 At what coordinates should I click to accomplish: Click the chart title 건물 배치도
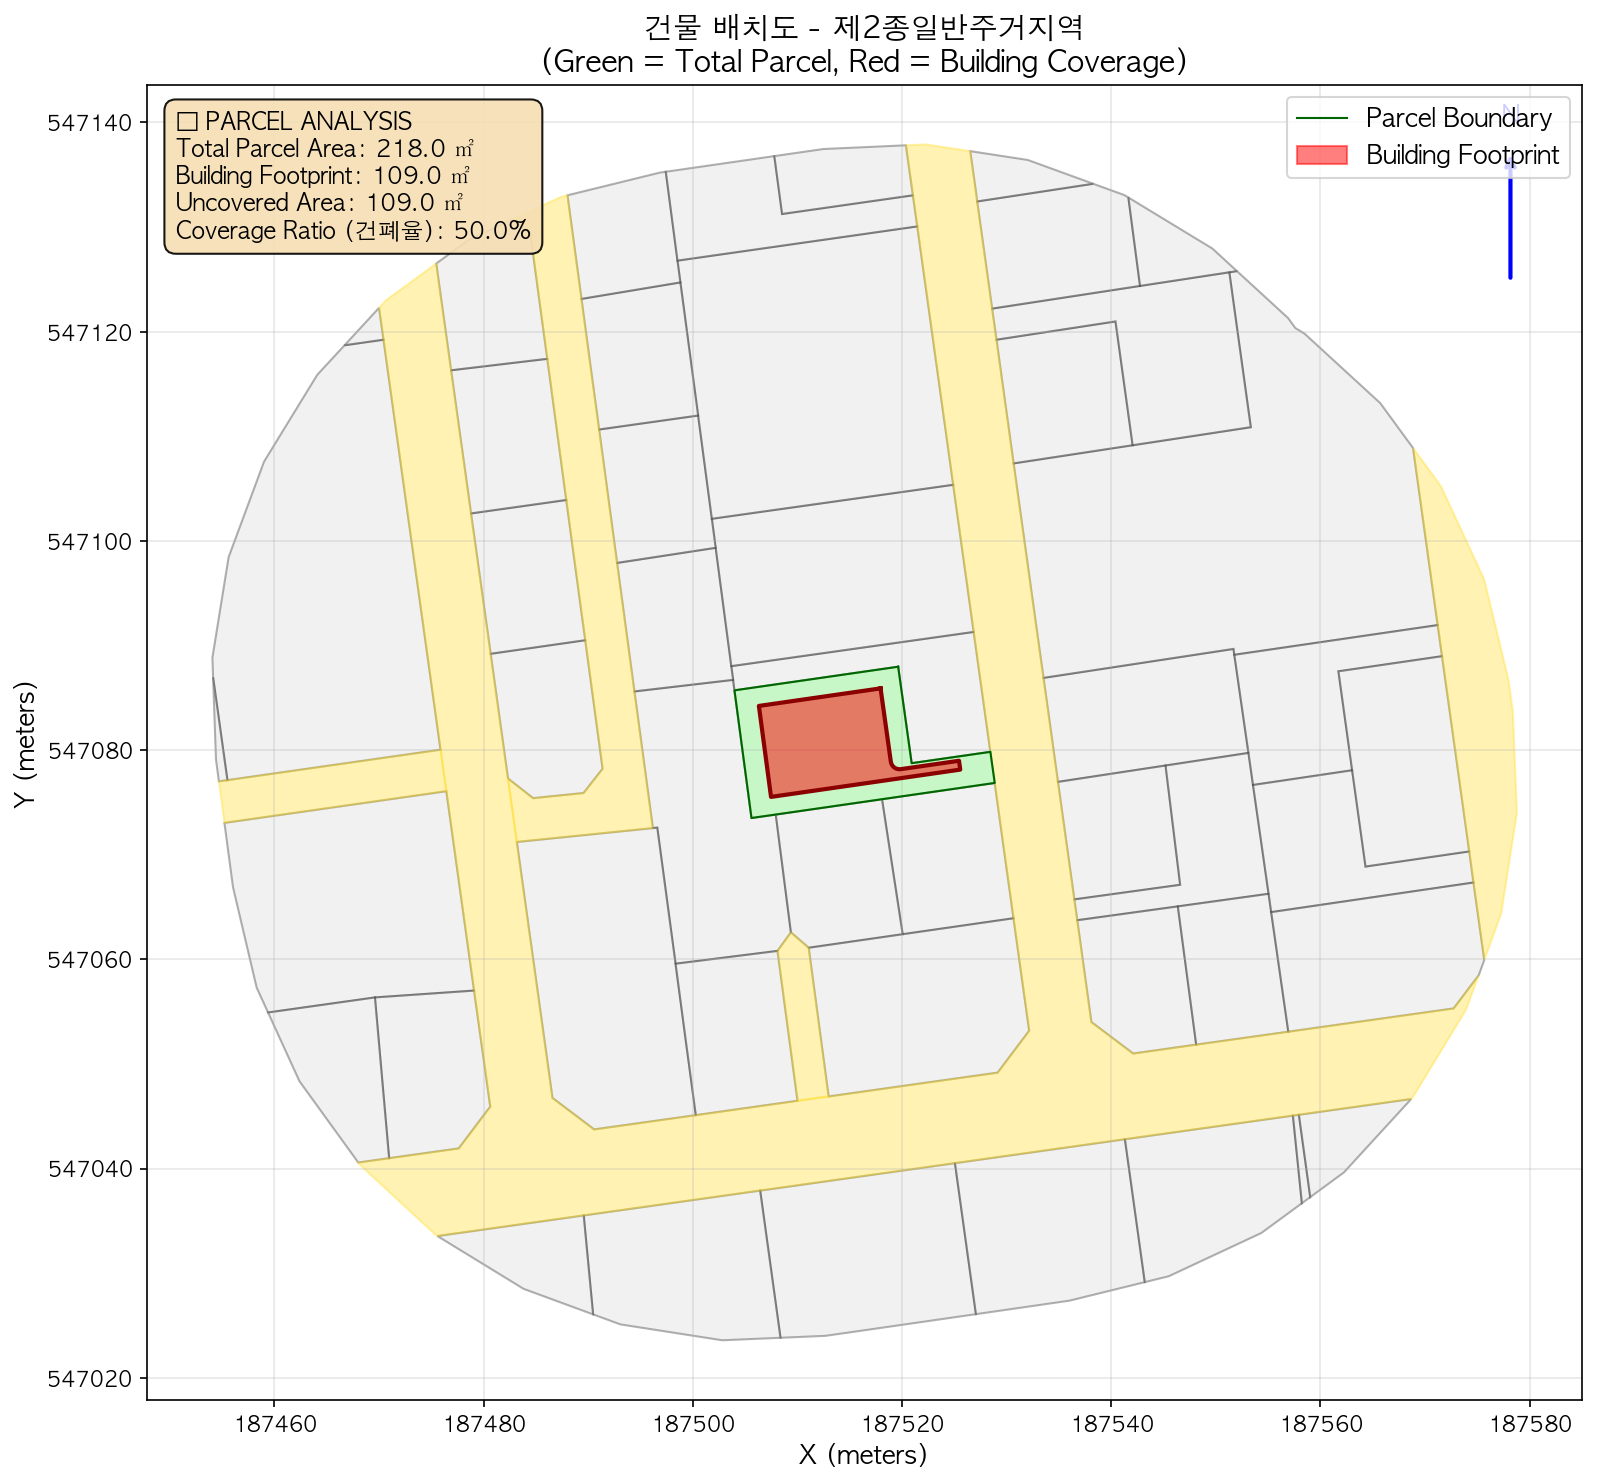click(x=863, y=26)
